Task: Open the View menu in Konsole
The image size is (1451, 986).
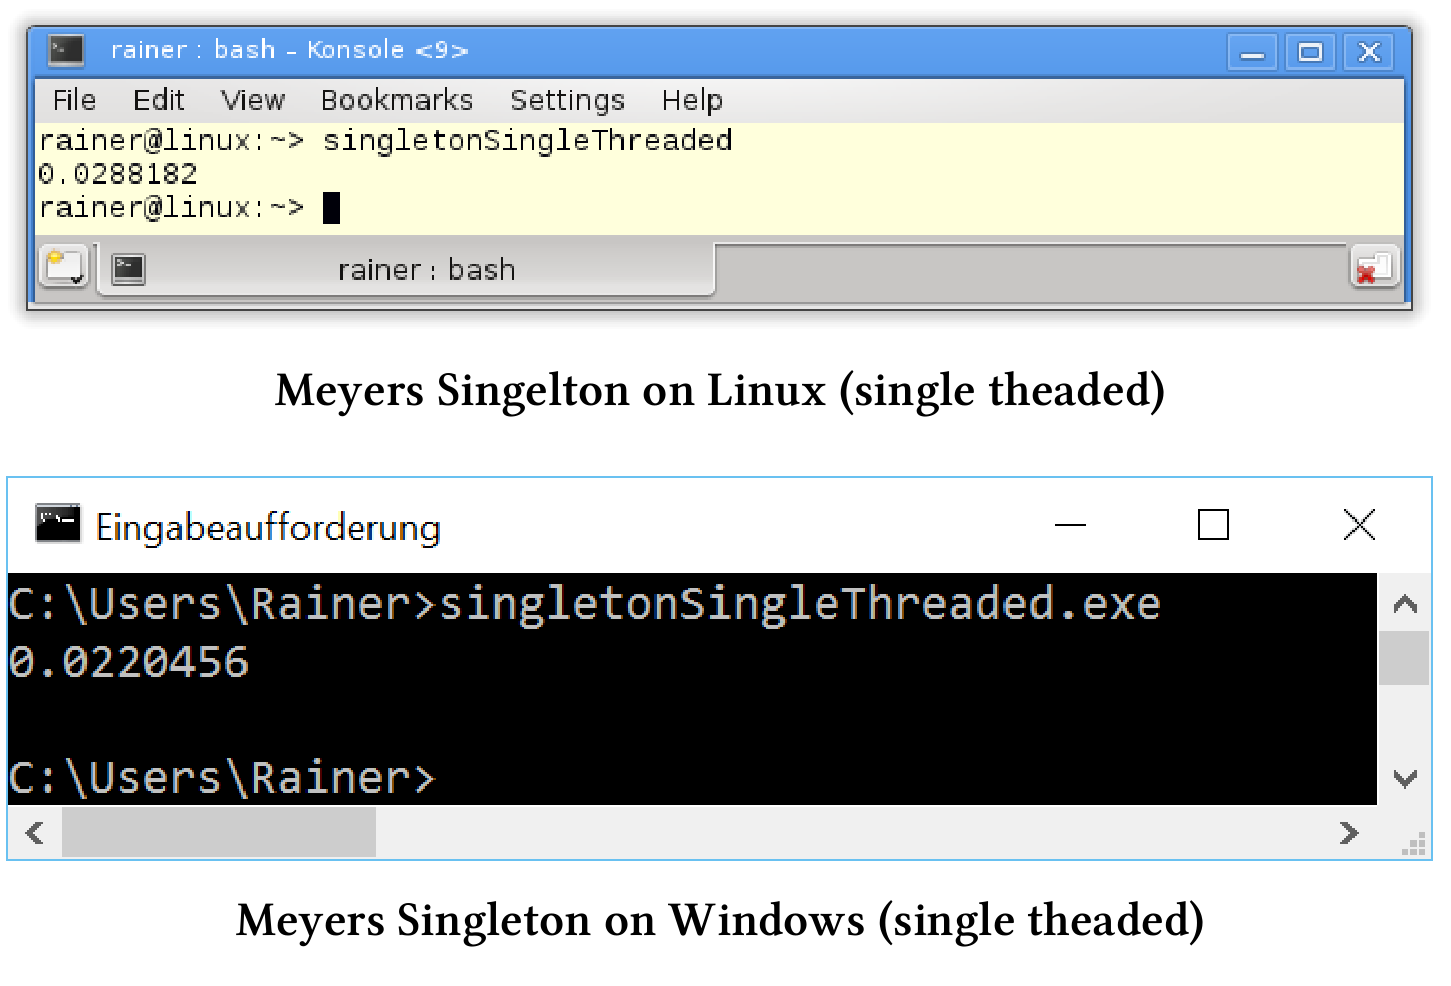Action: pyautogui.click(x=252, y=100)
